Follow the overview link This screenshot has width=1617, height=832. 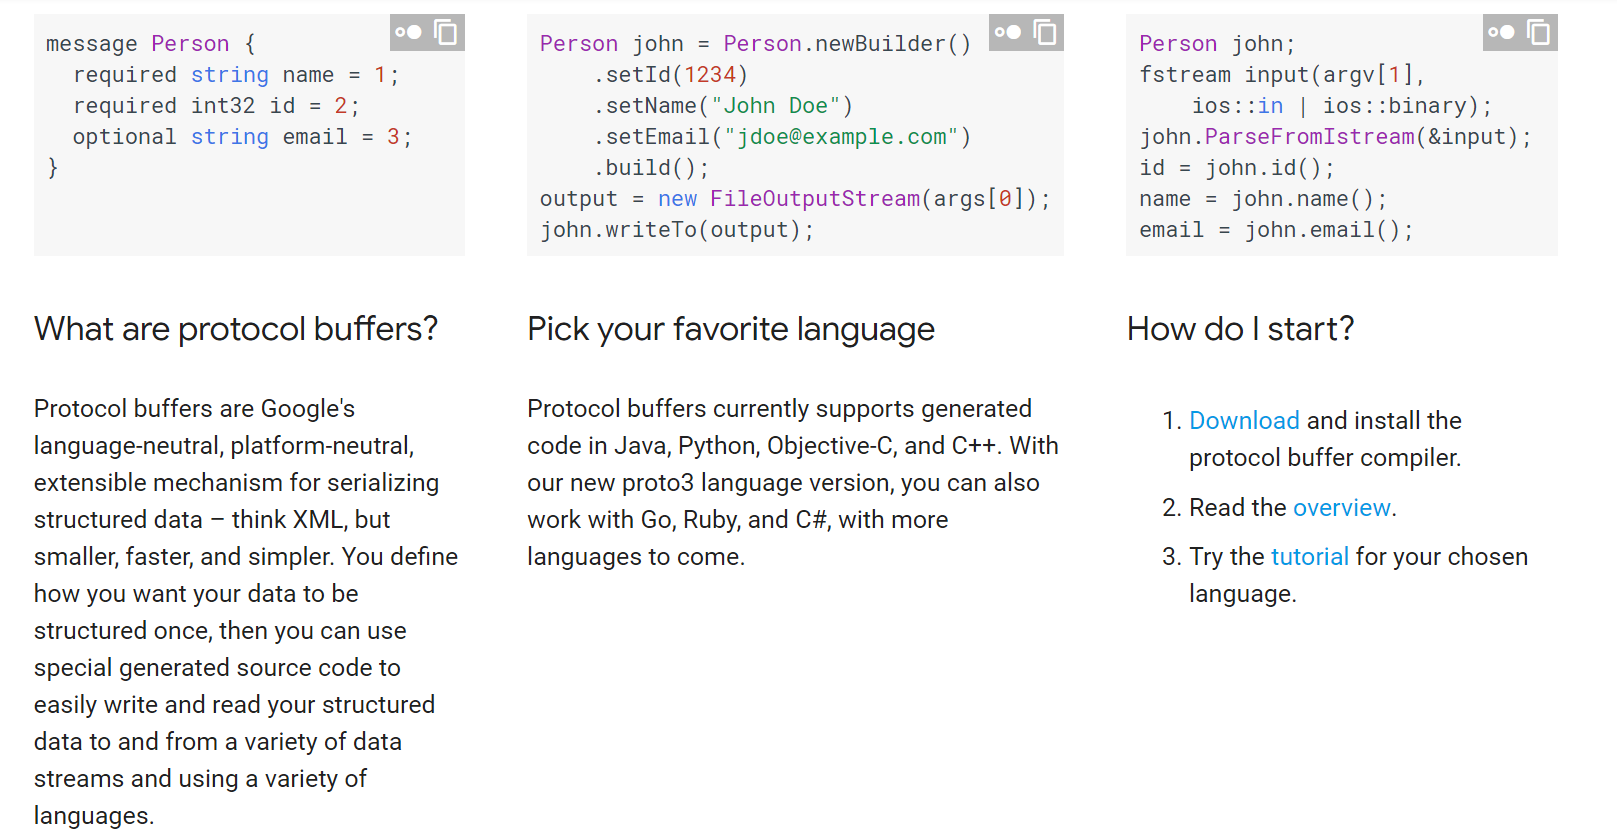tap(1341, 508)
